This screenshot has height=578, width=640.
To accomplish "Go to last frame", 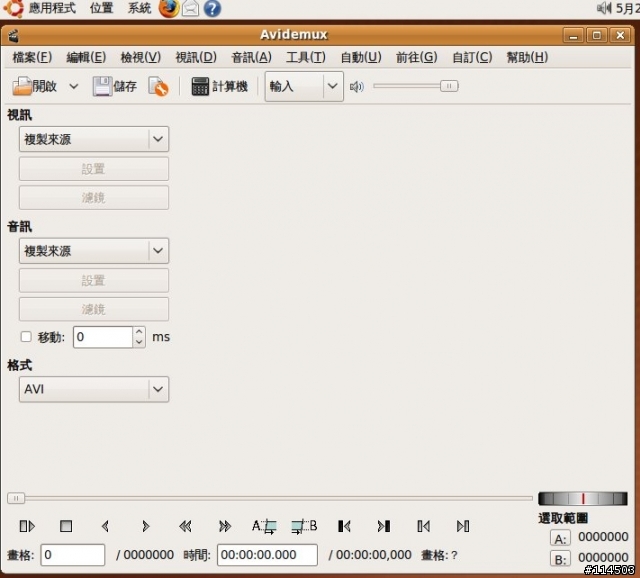I will (x=463, y=526).
